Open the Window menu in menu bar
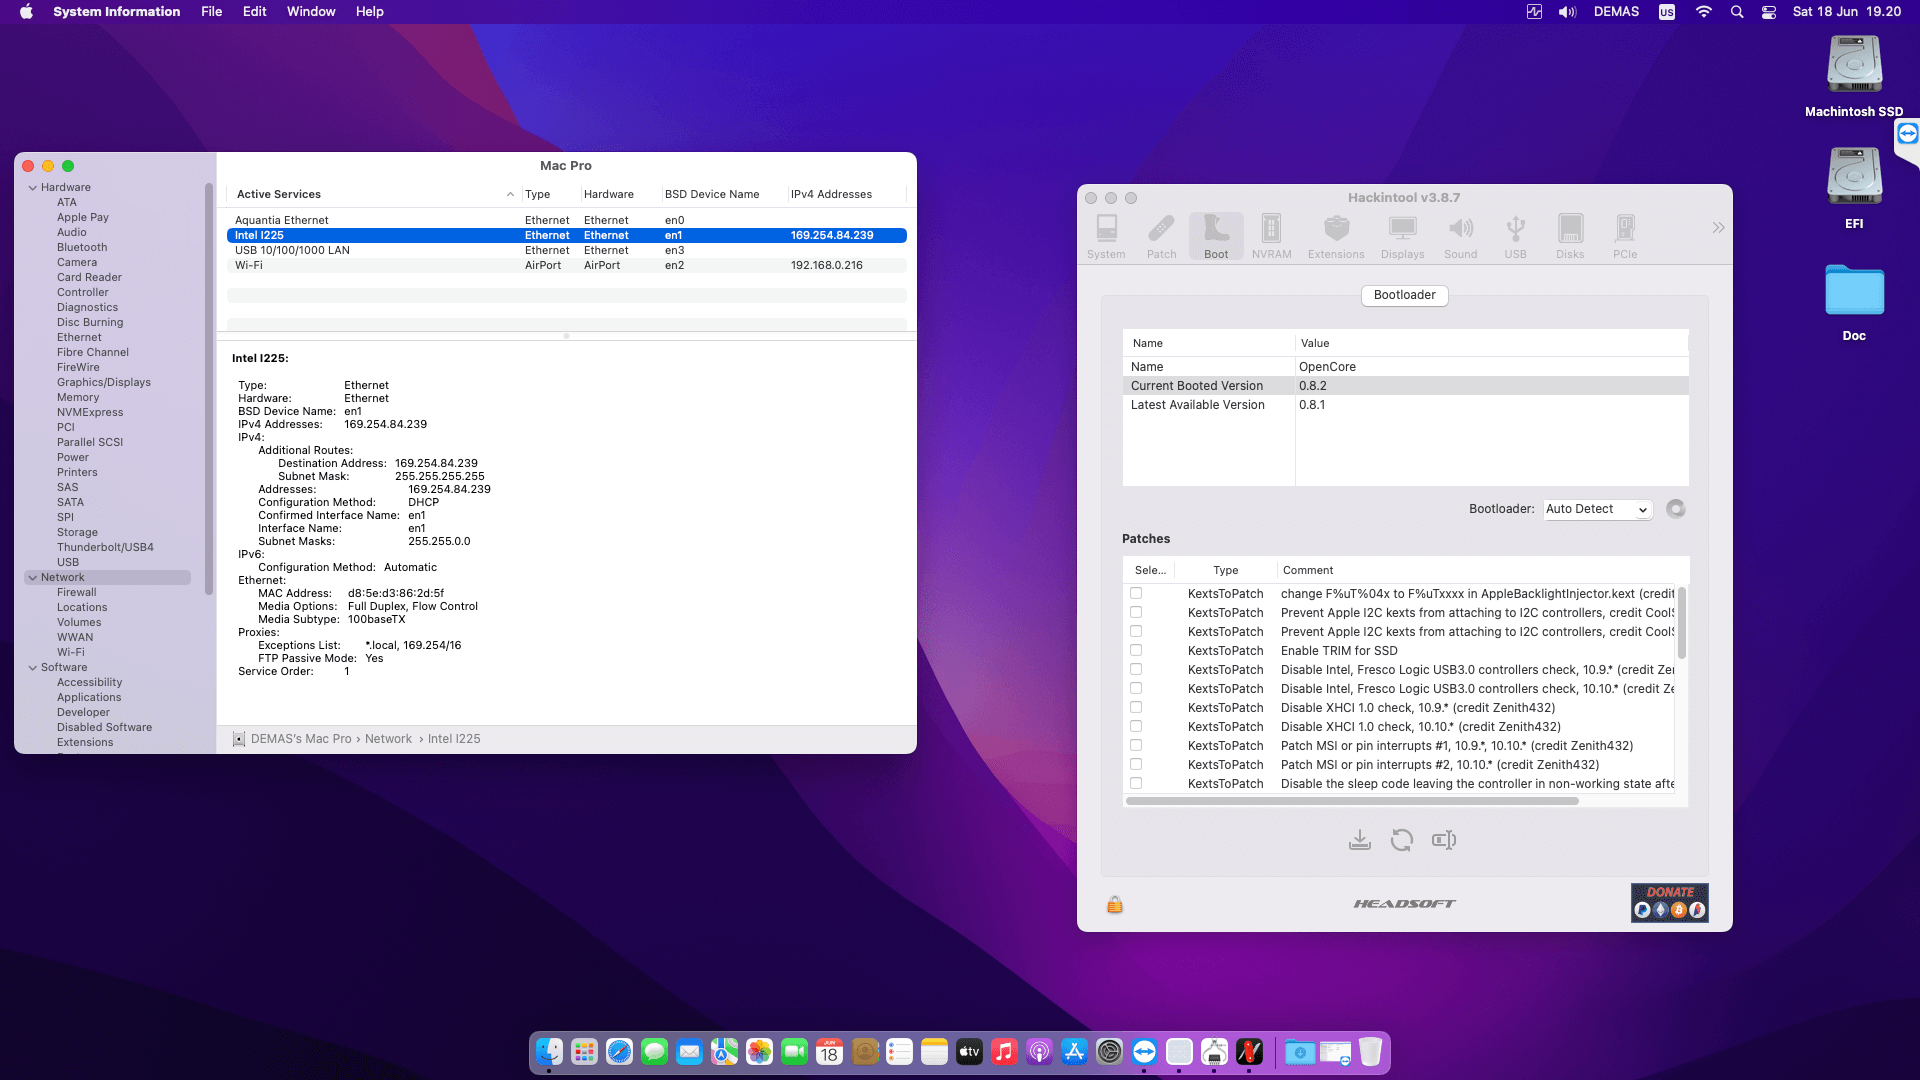1920x1080 pixels. [x=310, y=11]
